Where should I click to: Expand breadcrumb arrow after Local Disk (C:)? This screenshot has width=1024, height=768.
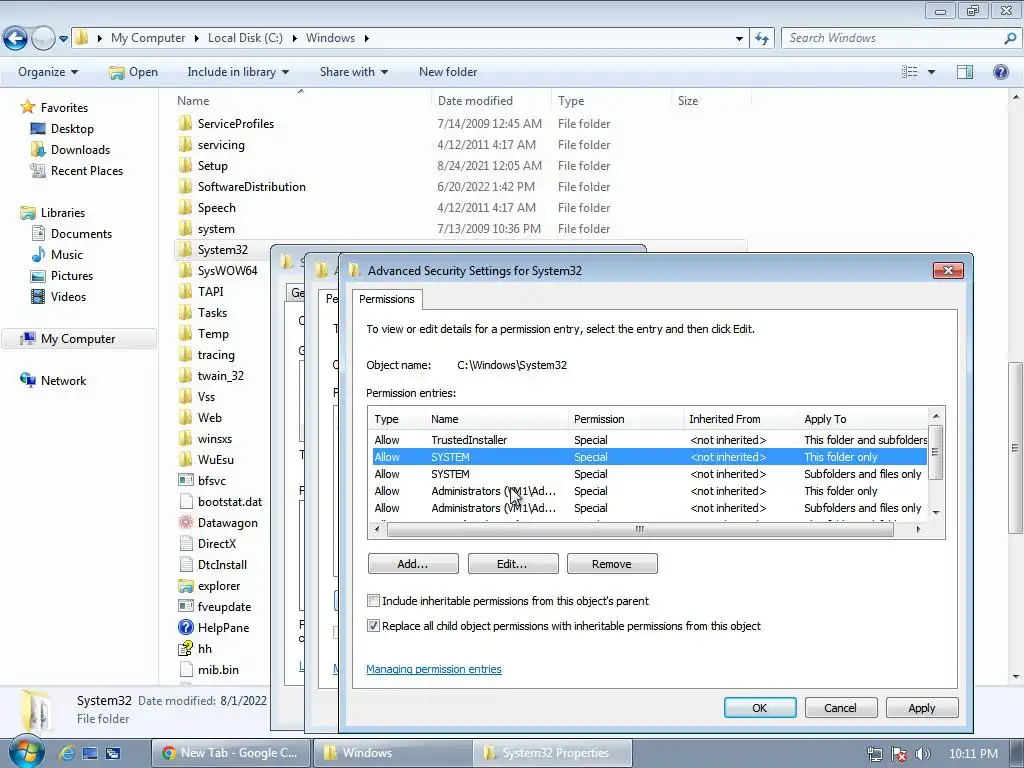coord(295,38)
